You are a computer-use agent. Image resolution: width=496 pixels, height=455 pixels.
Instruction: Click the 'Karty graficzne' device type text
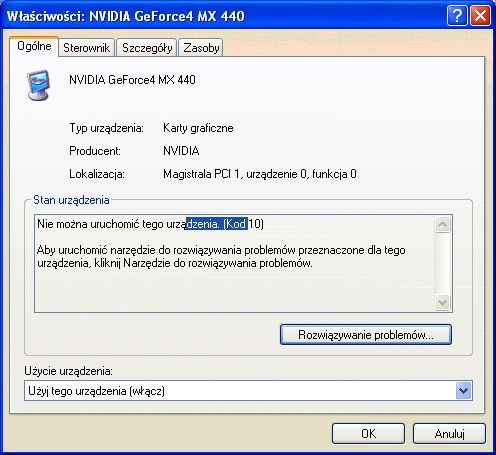198,128
